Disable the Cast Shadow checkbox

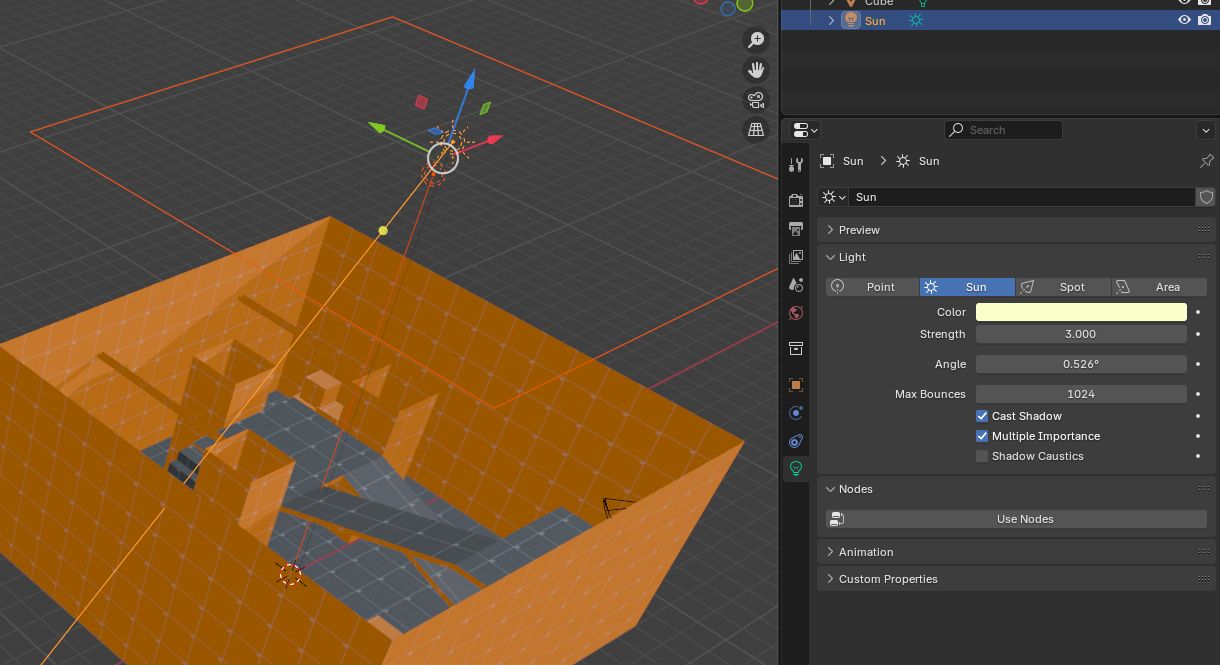point(982,416)
